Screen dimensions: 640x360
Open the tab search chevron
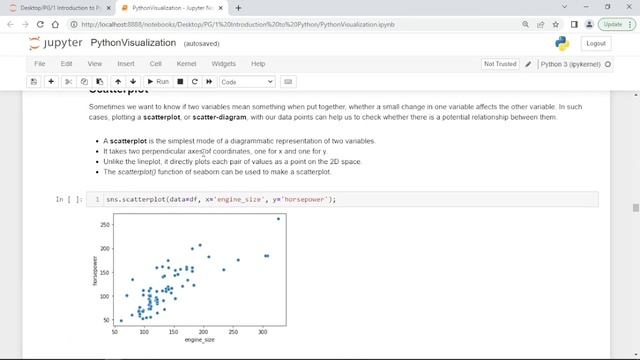pyautogui.click(x=564, y=7)
